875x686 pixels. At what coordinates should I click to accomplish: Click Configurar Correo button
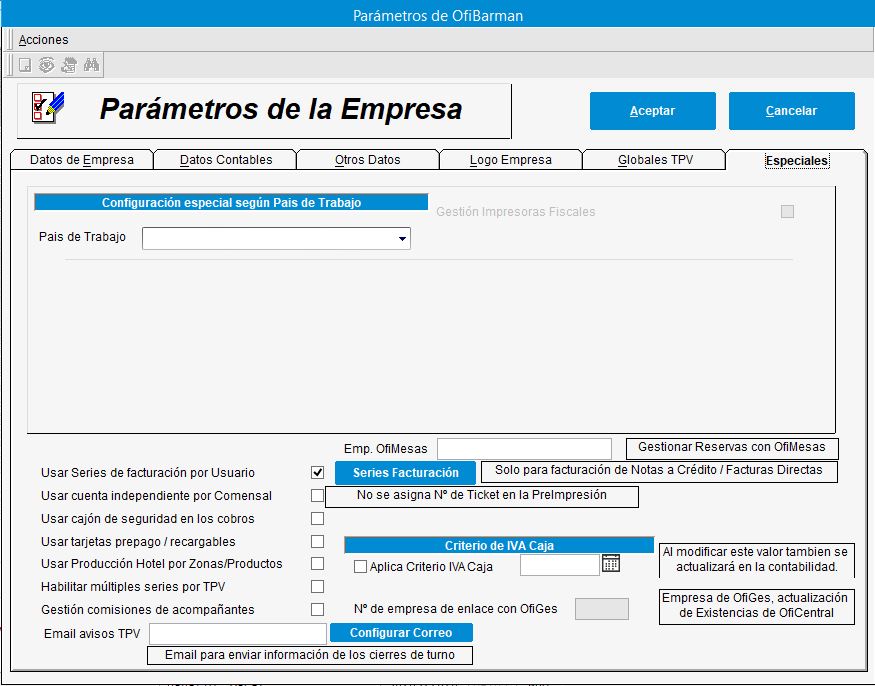coord(401,632)
